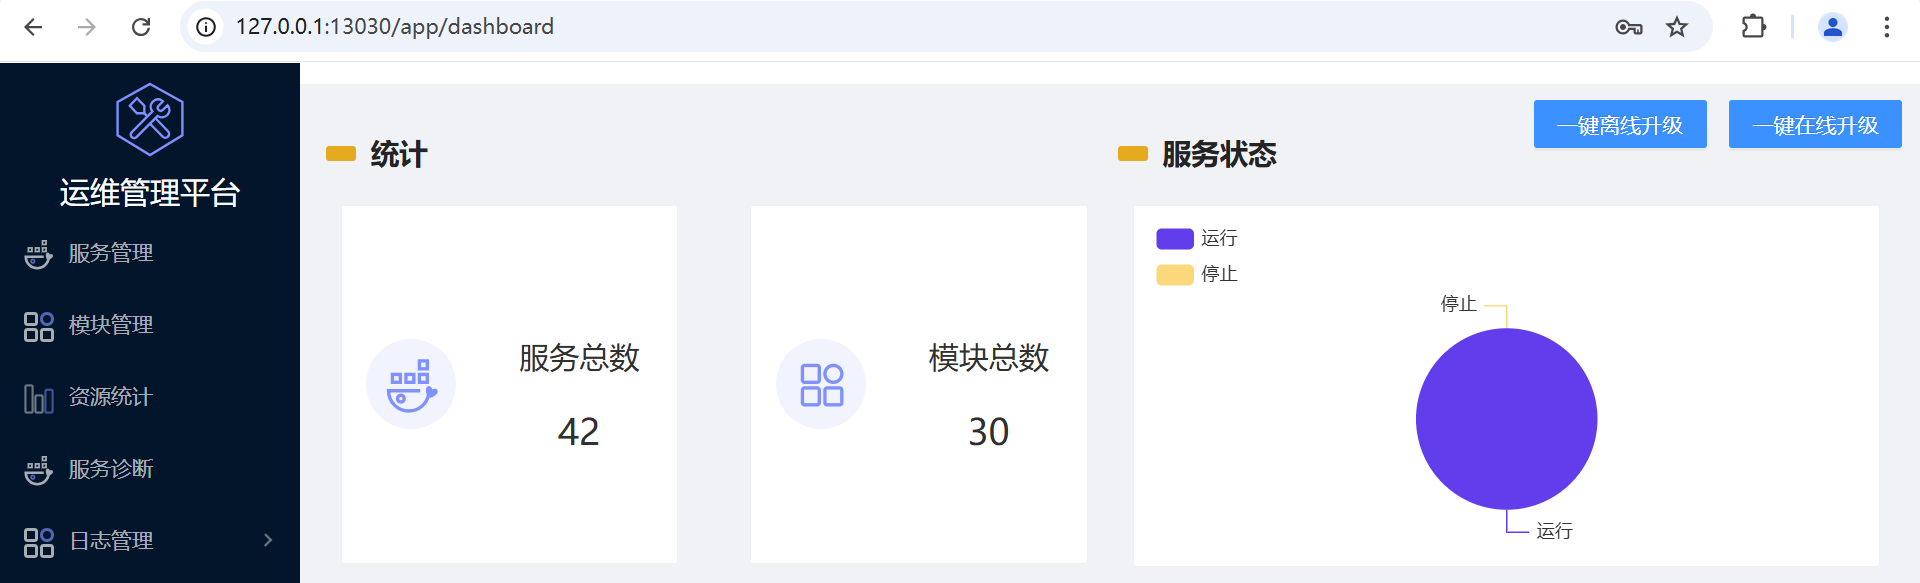
Task: Click the 模块总数 grid circle icon
Action: [821, 384]
